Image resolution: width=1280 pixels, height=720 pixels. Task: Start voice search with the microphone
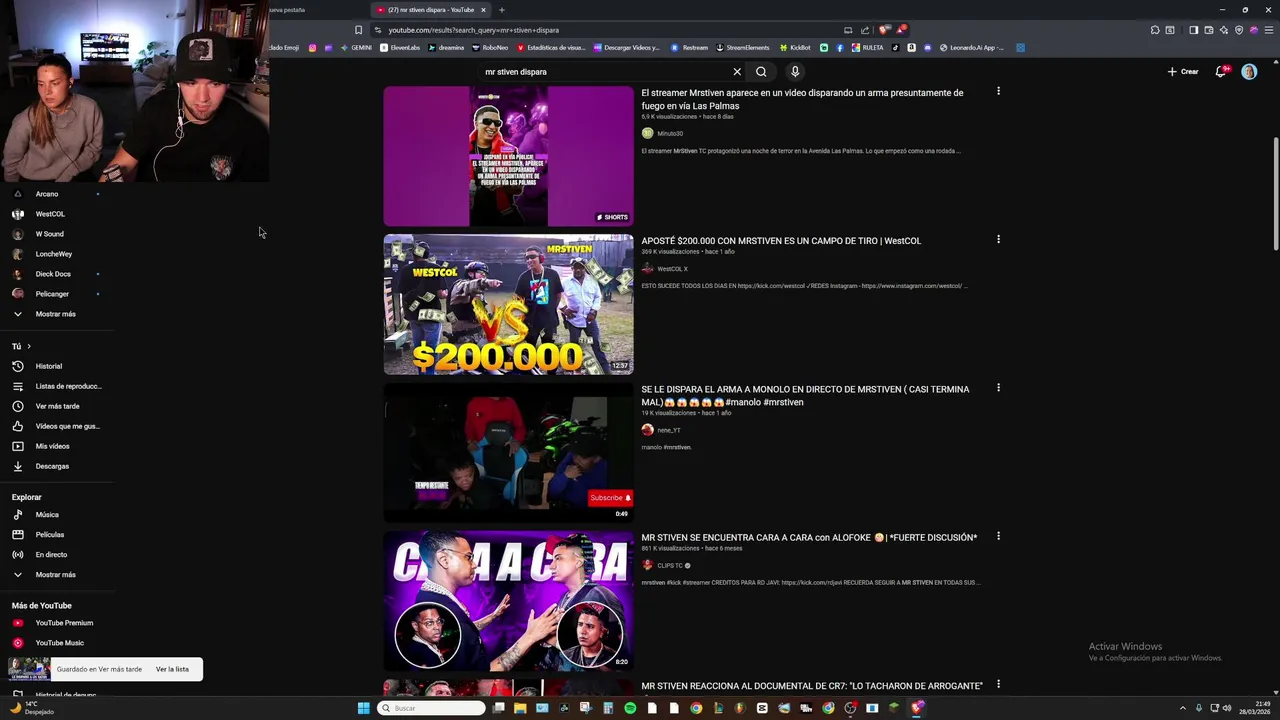tap(795, 72)
